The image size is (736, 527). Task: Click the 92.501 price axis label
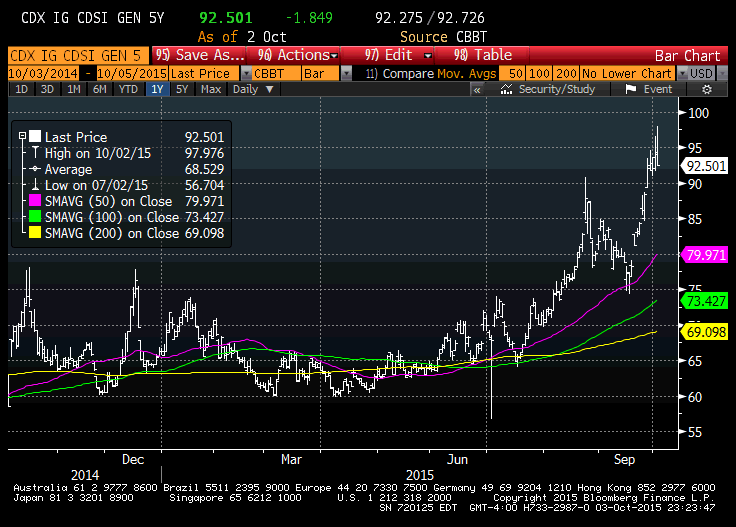pyautogui.click(x=704, y=166)
